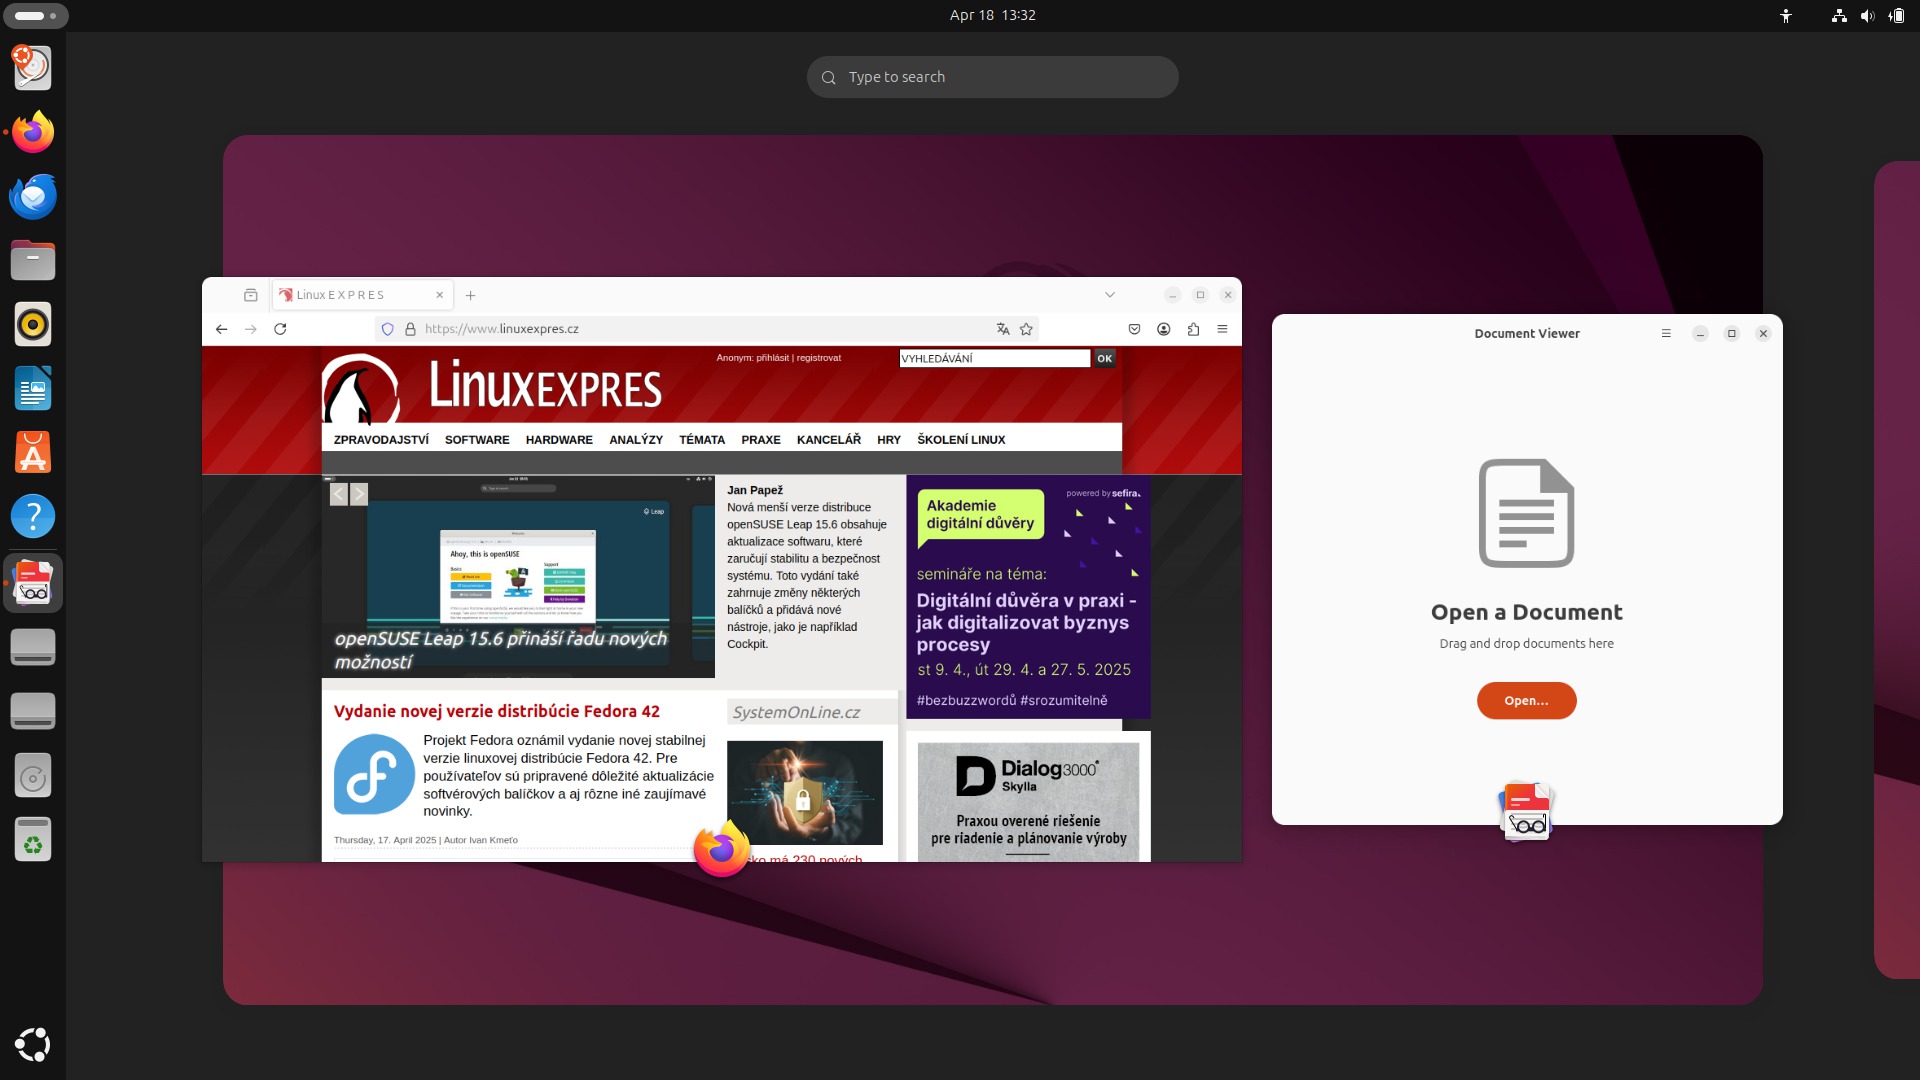Open Document Viewer hamburger menu
The height and width of the screenshot is (1080, 1920).
[1666, 334]
